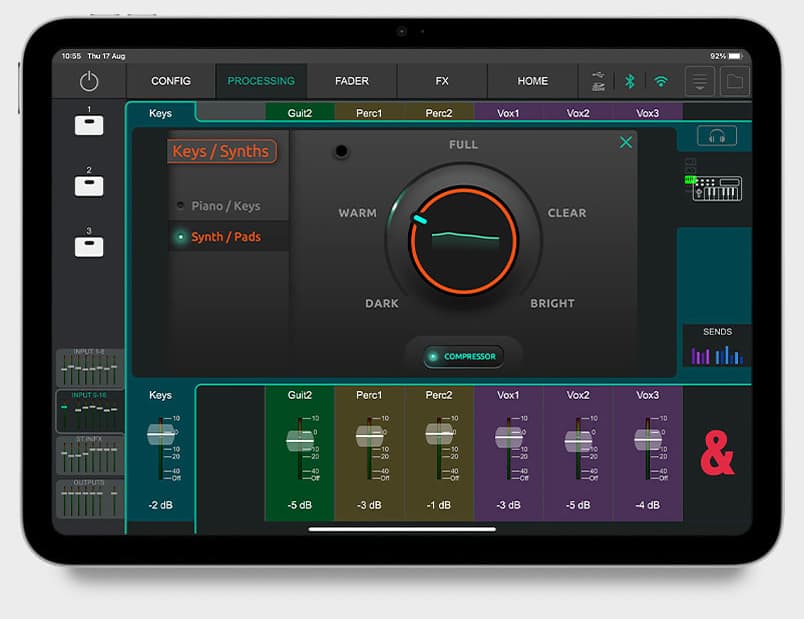This screenshot has width=804, height=619.
Task: Select scene slot 3 icon
Action: pyautogui.click(x=89, y=247)
